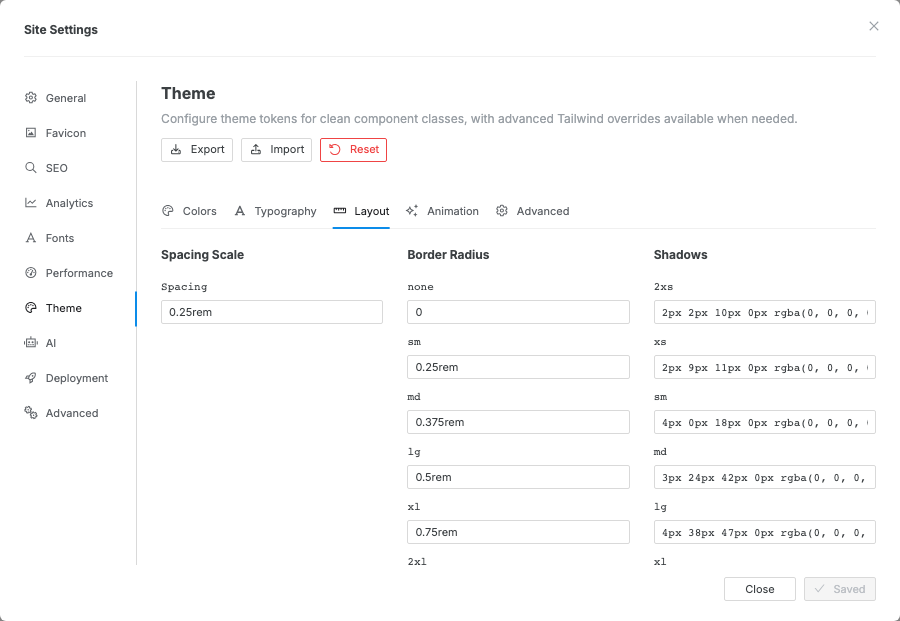The height and width of the screenshot is (621, 900).
Task: Click the Border Radius lg field
Action: [518, 478]
